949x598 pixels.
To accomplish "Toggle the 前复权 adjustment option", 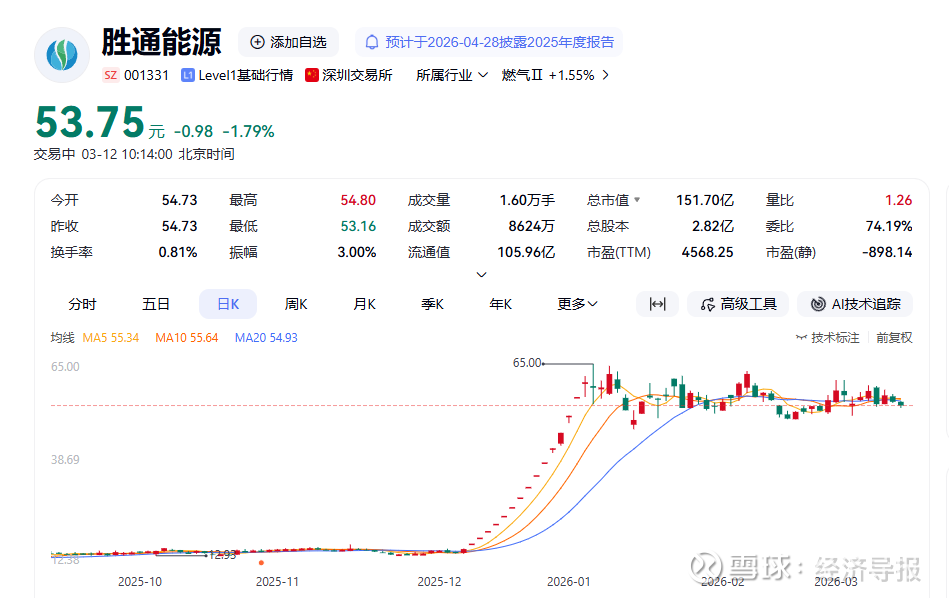I will (894, 338).
